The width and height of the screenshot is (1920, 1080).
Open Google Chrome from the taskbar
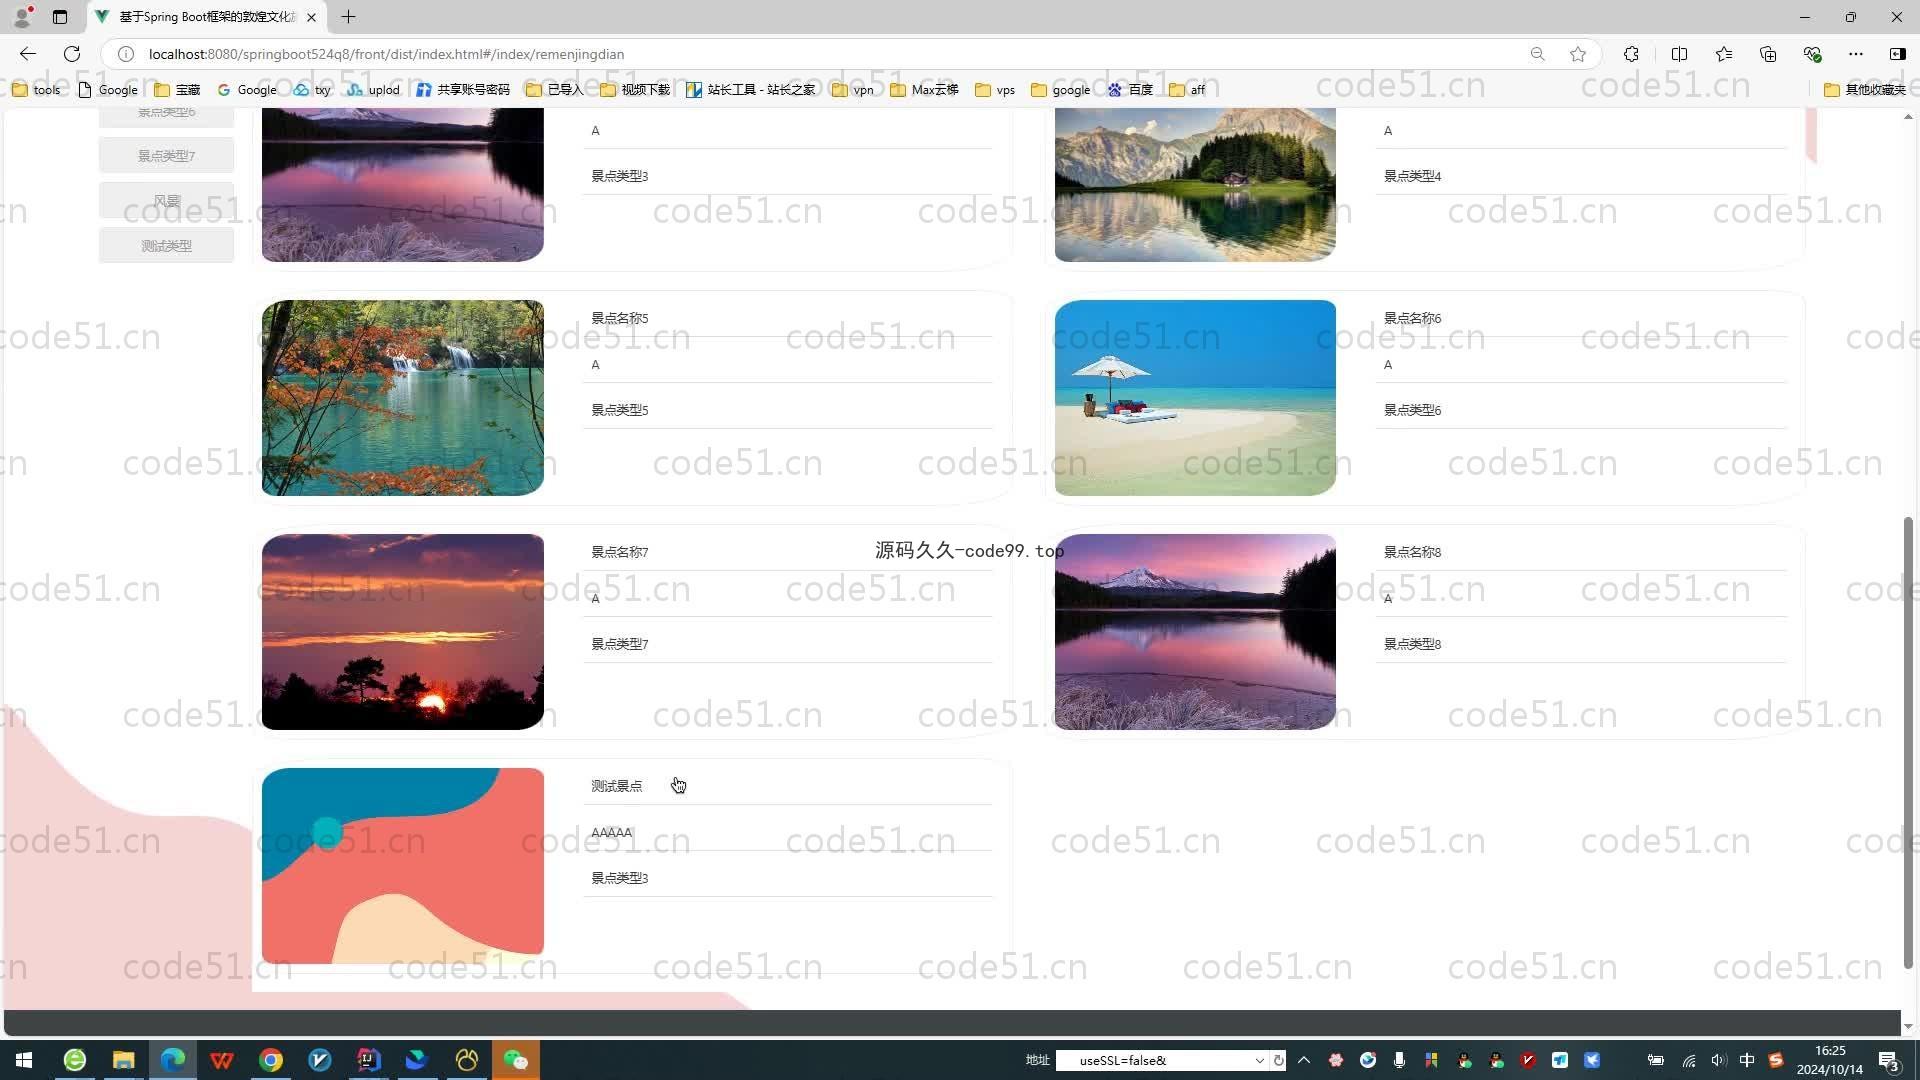271,1060
